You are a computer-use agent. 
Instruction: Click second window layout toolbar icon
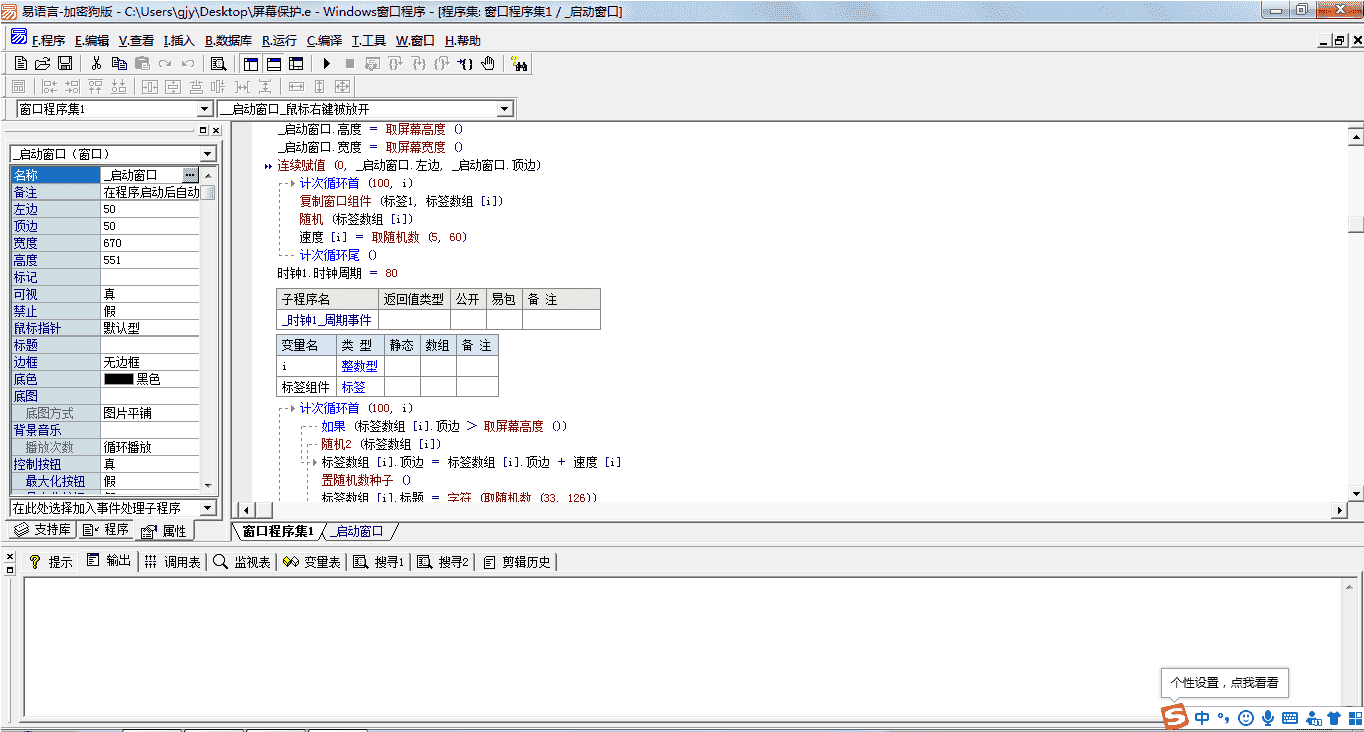point(273,63)
